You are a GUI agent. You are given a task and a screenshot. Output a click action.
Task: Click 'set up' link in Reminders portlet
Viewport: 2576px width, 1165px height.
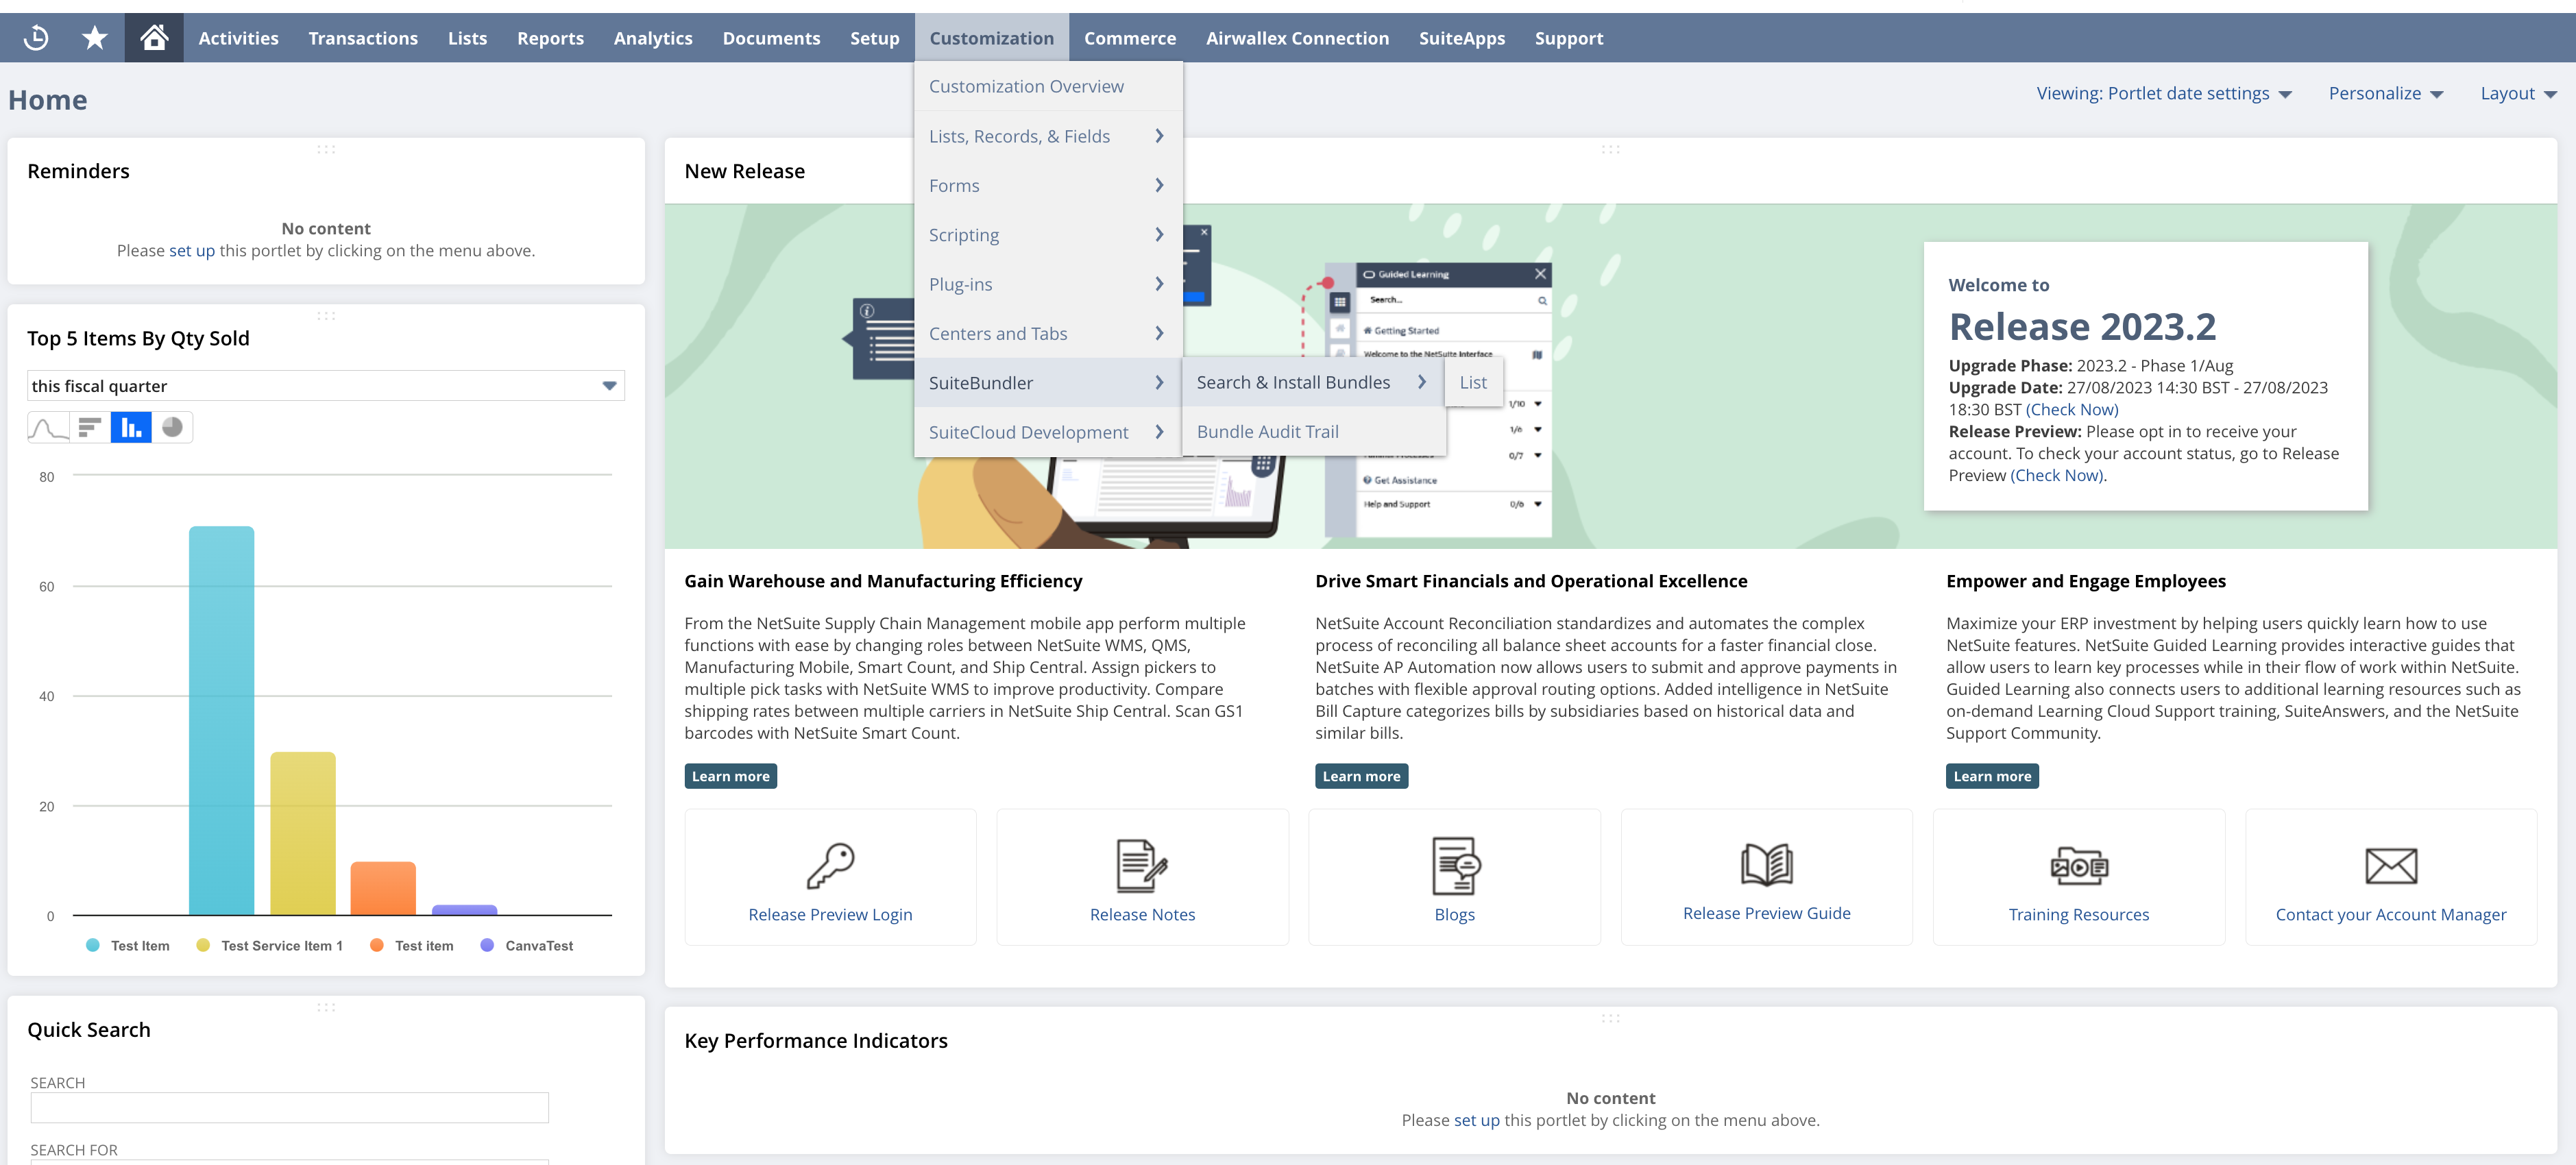191,251
